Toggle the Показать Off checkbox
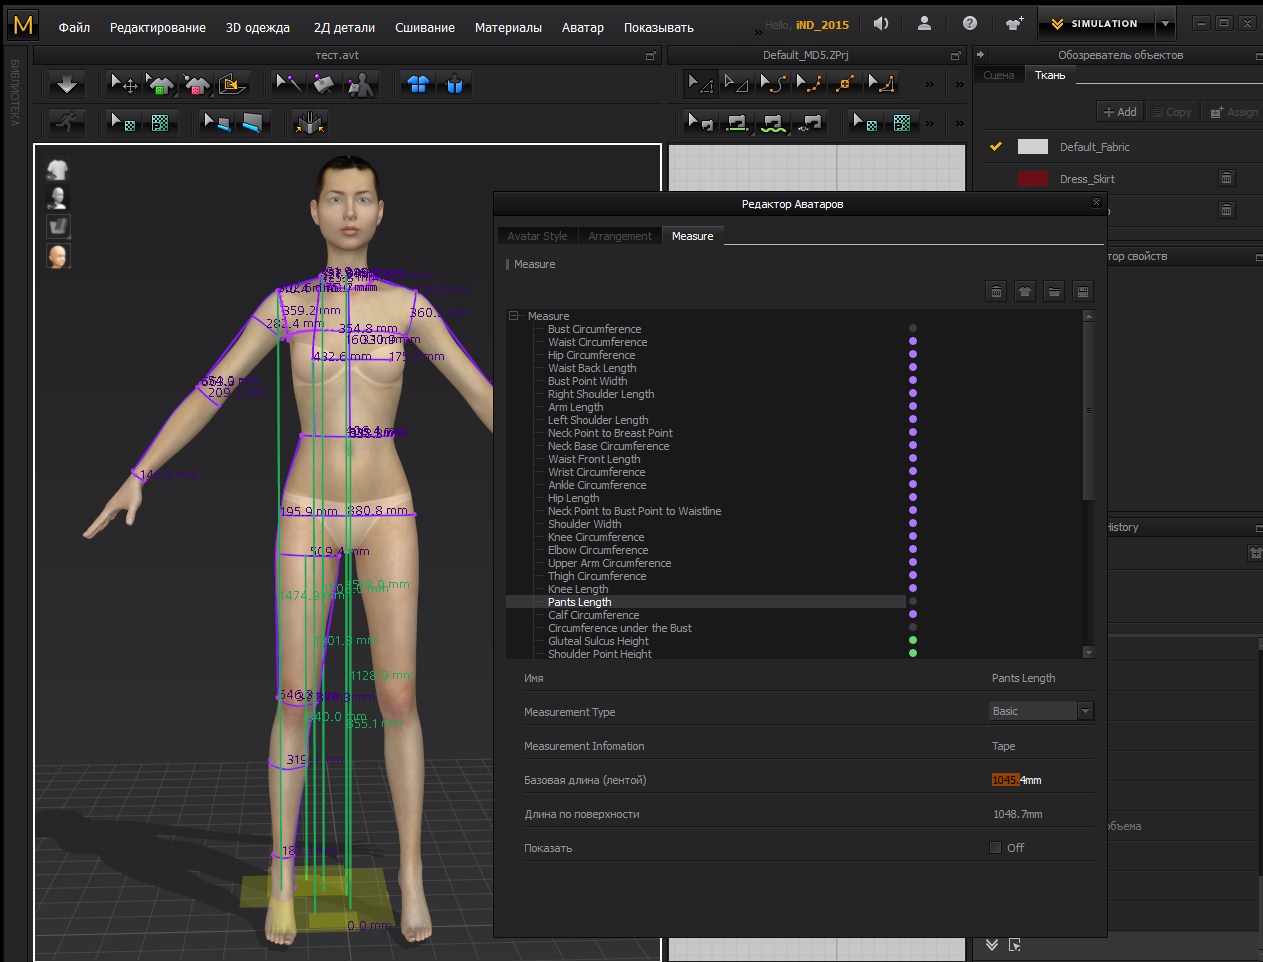This screenshot has height=962, width=1263. (995, 848)
